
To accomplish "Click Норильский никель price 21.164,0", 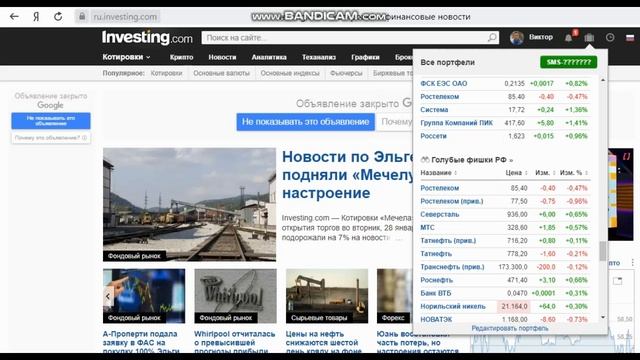I will click(x=514, y=306).
